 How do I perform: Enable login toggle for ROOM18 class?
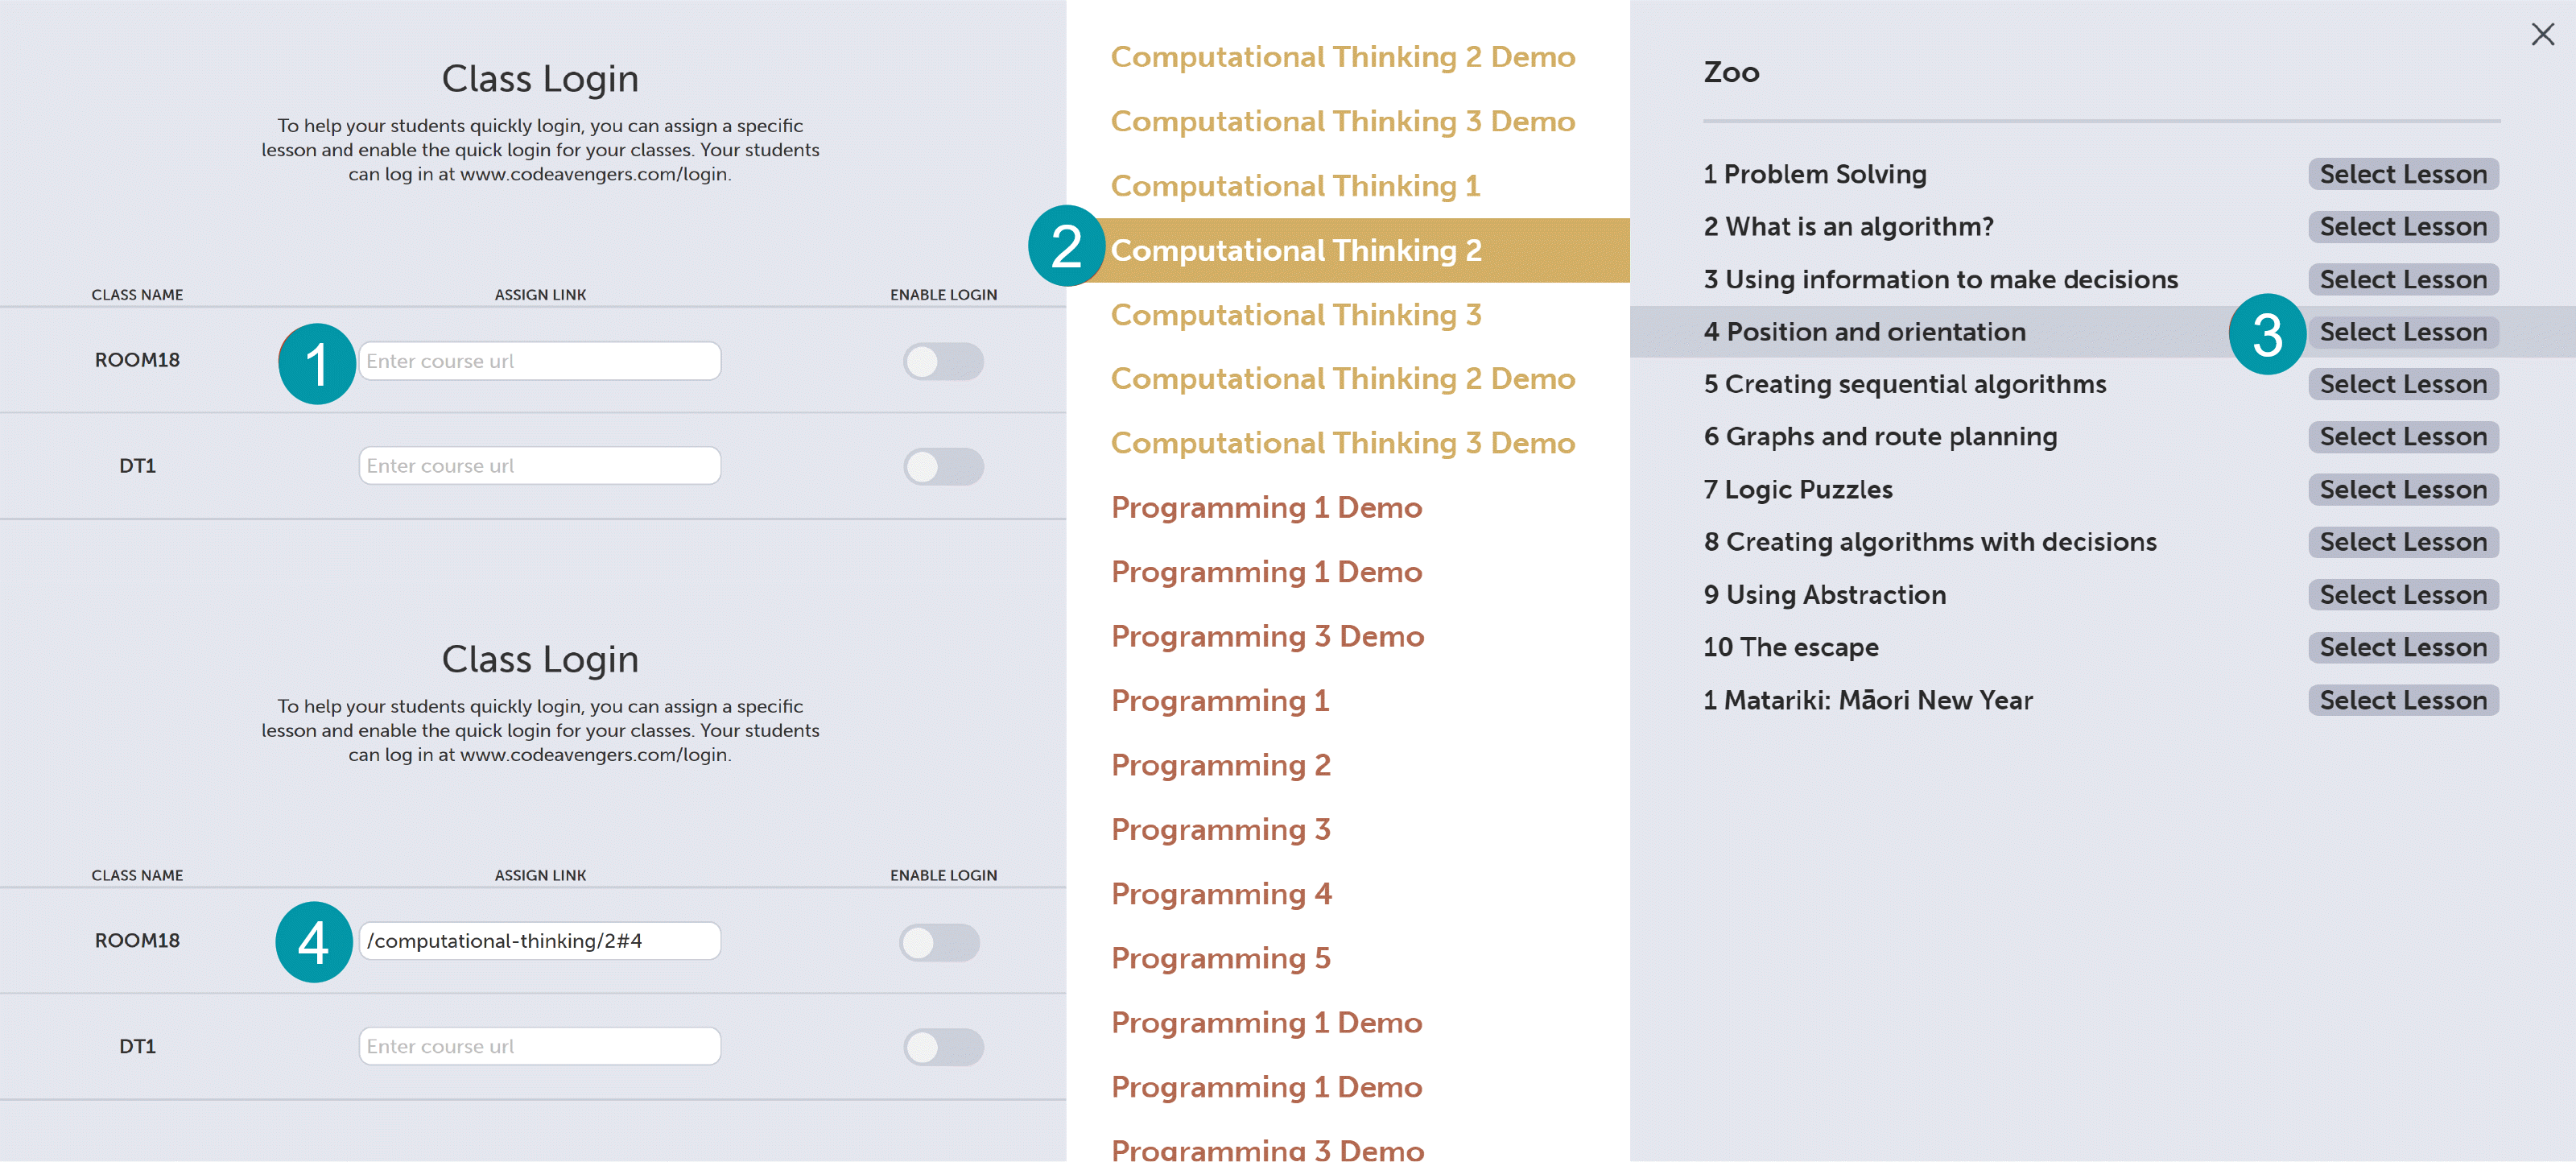[x=941, y=361]
